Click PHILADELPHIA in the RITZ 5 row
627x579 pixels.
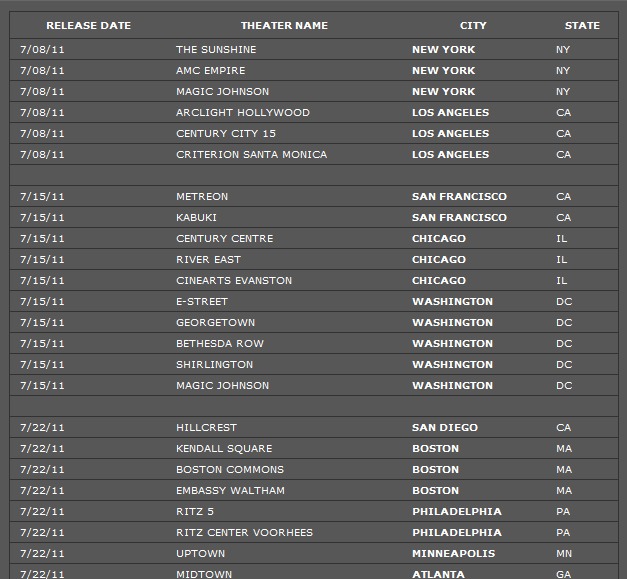click(457, 511)
